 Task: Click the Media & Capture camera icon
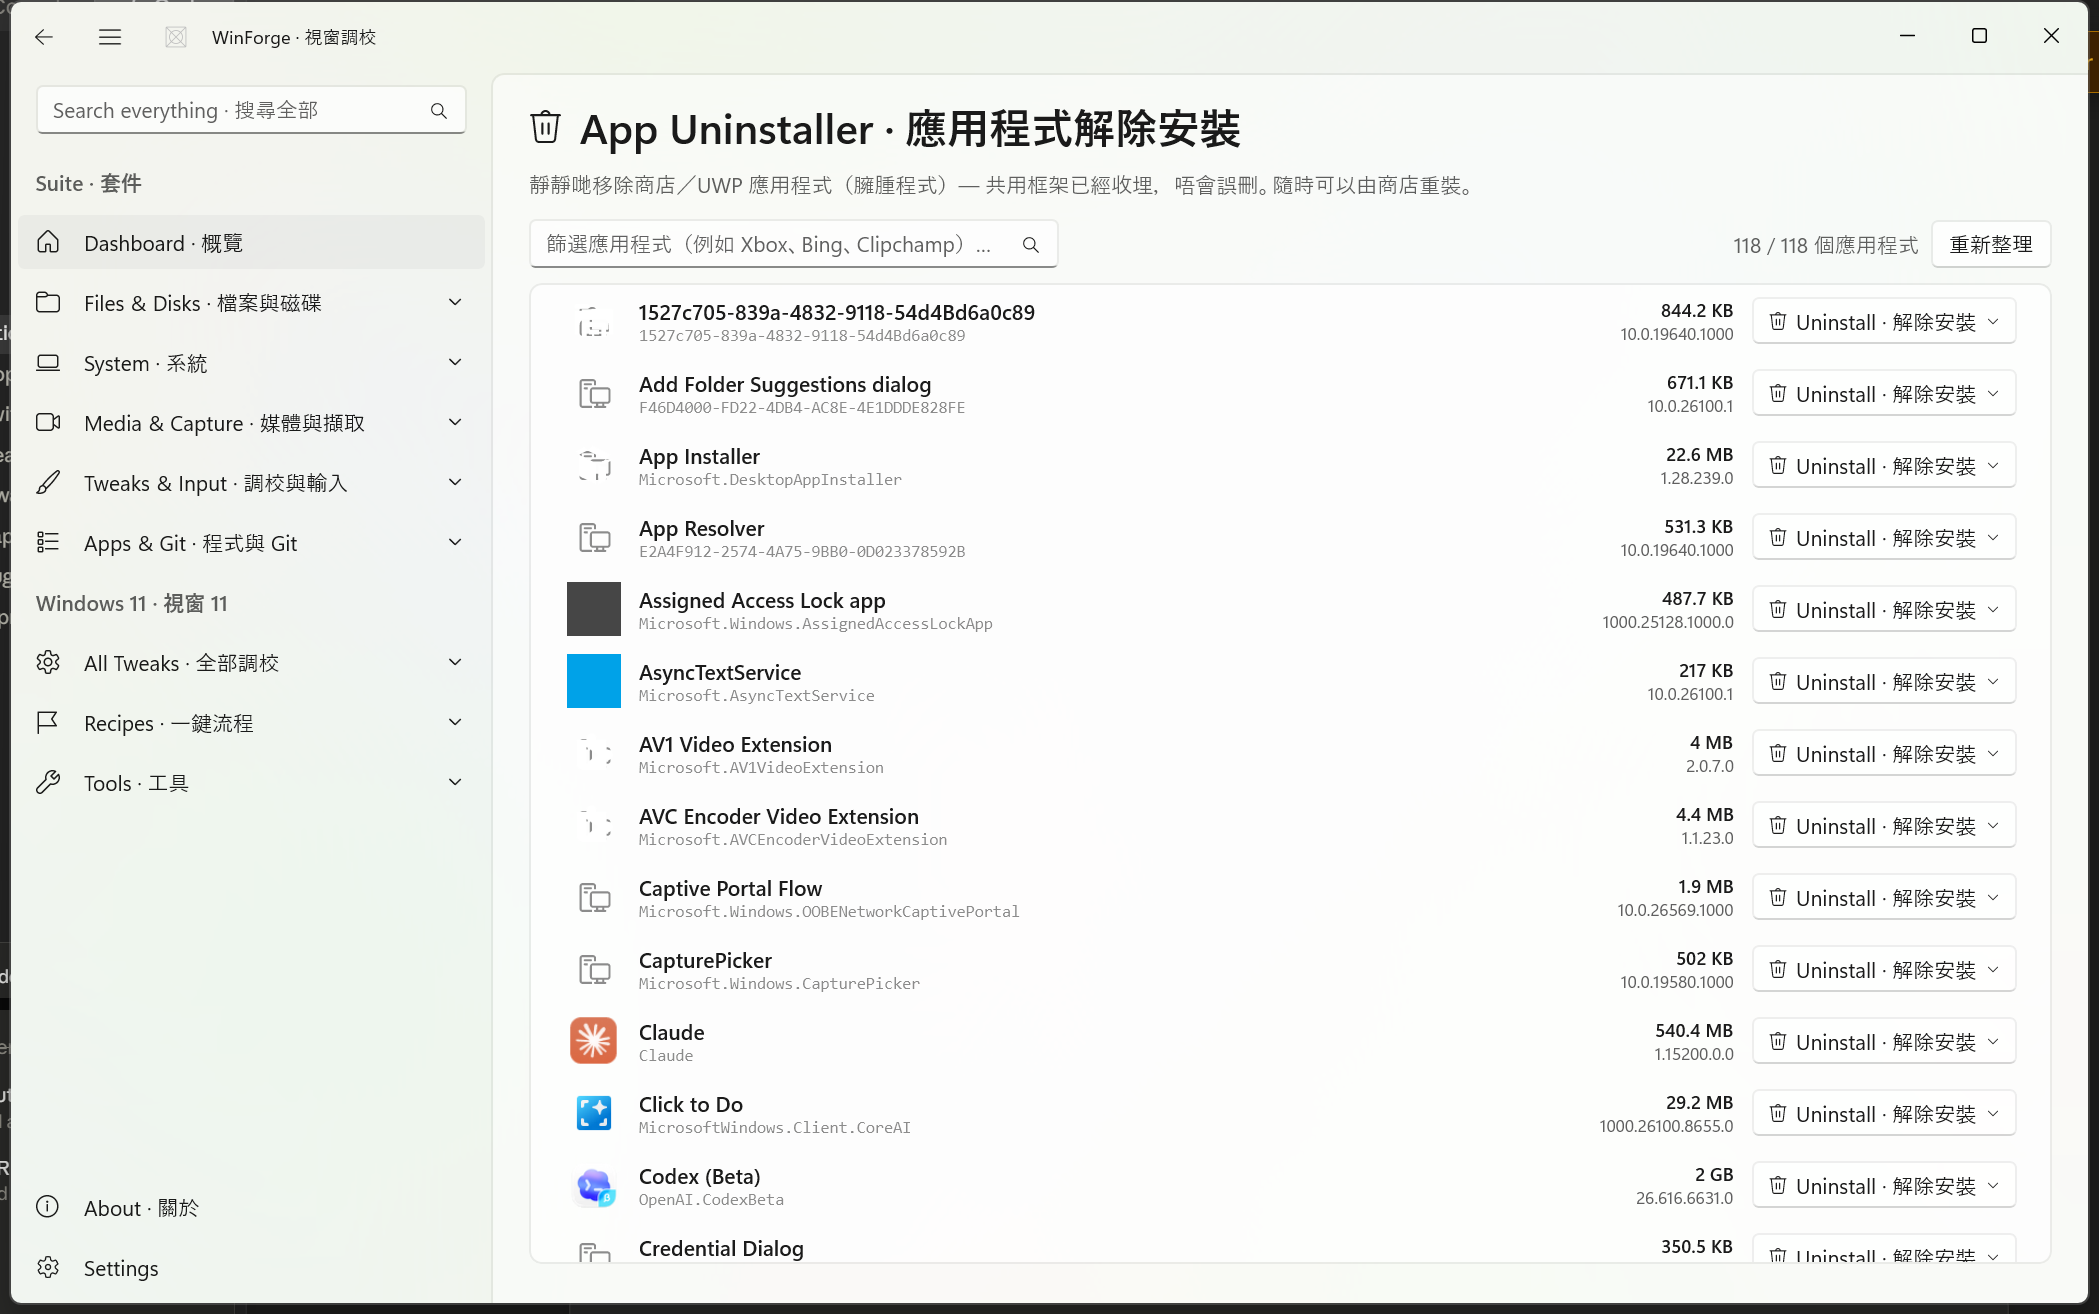tap(48, 422)
